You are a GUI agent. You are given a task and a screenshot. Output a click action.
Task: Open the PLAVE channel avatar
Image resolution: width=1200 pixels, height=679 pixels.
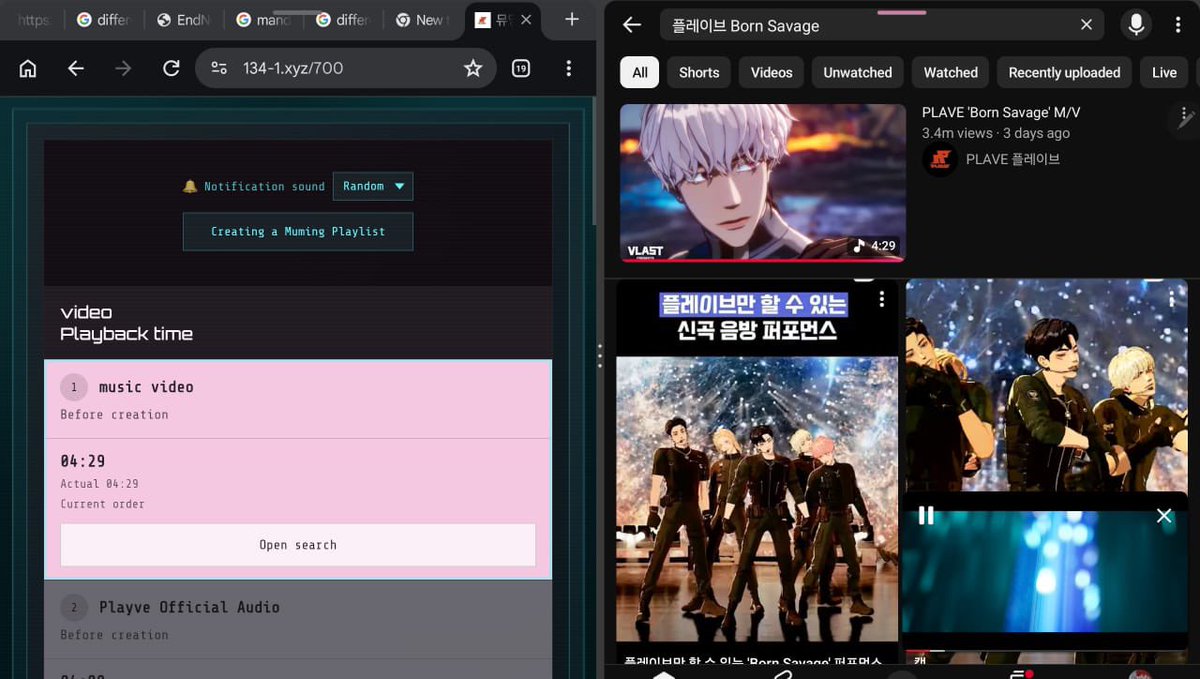coord(940,159)
